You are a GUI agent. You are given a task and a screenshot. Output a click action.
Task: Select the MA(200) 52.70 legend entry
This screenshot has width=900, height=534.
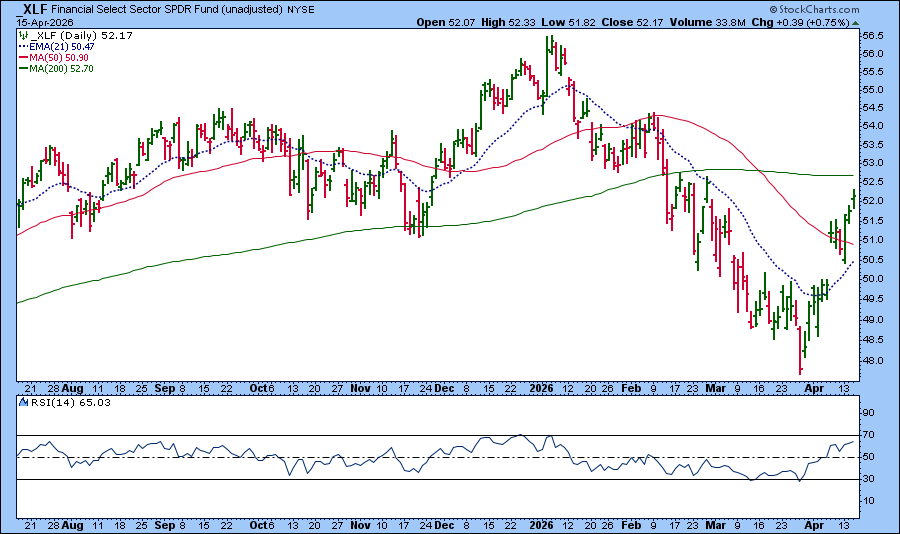coord(61,68)
